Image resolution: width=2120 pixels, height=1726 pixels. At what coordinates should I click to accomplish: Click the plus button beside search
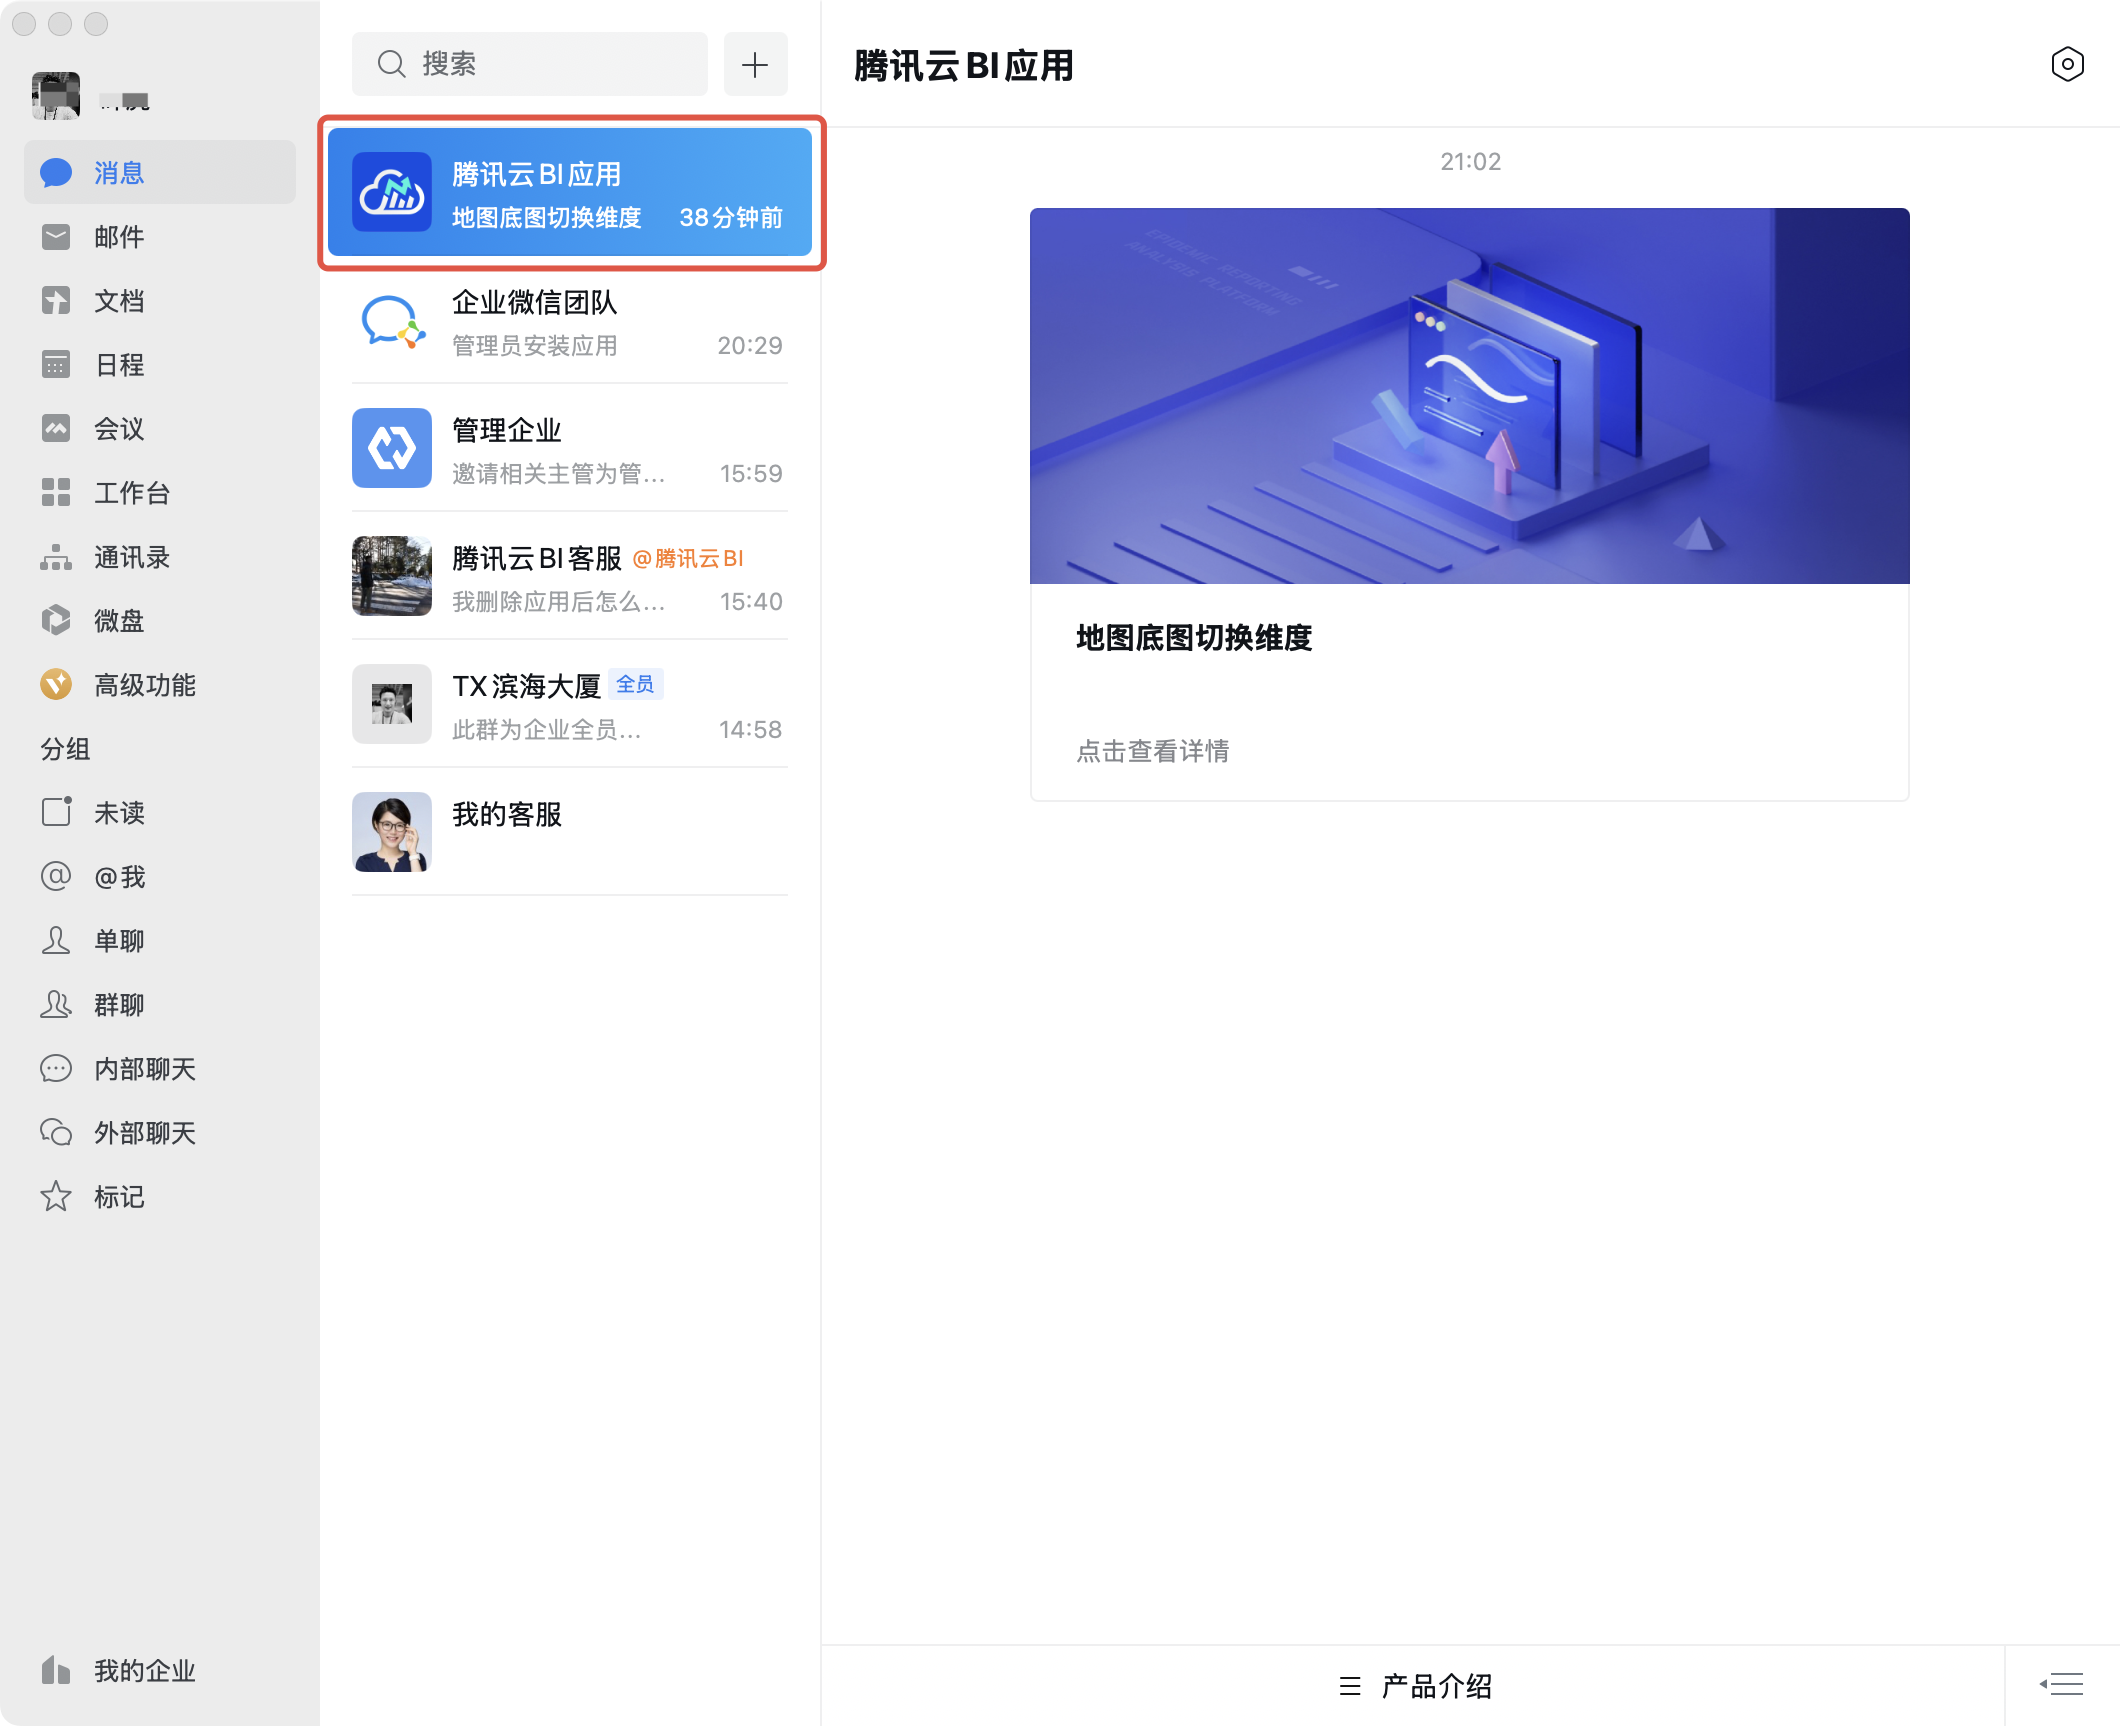coord(755,65)
